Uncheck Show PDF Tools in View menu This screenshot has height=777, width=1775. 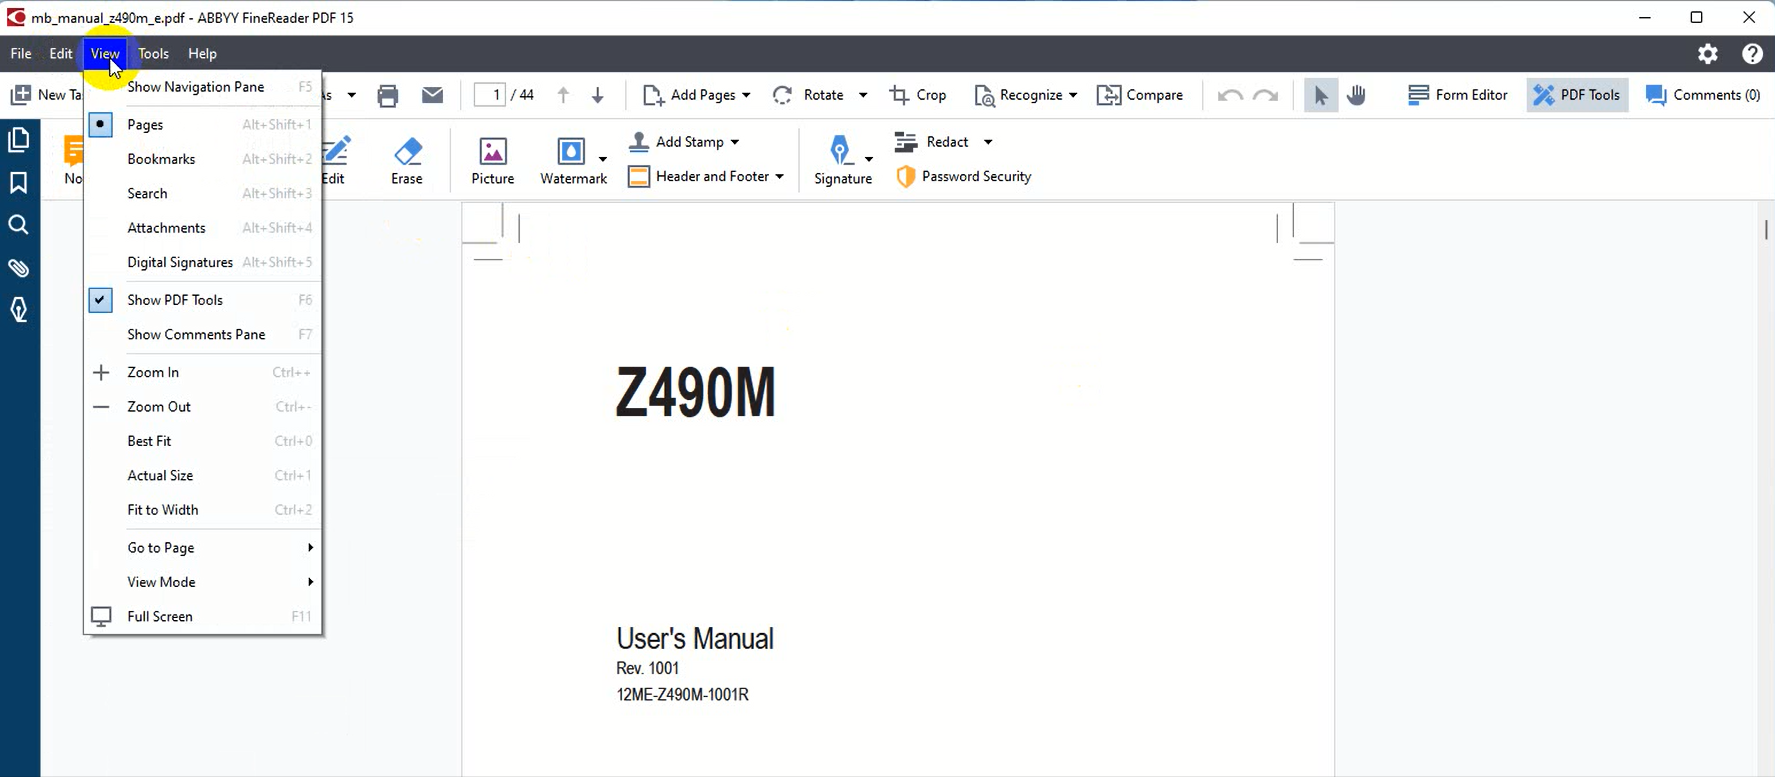click(174, 300)
